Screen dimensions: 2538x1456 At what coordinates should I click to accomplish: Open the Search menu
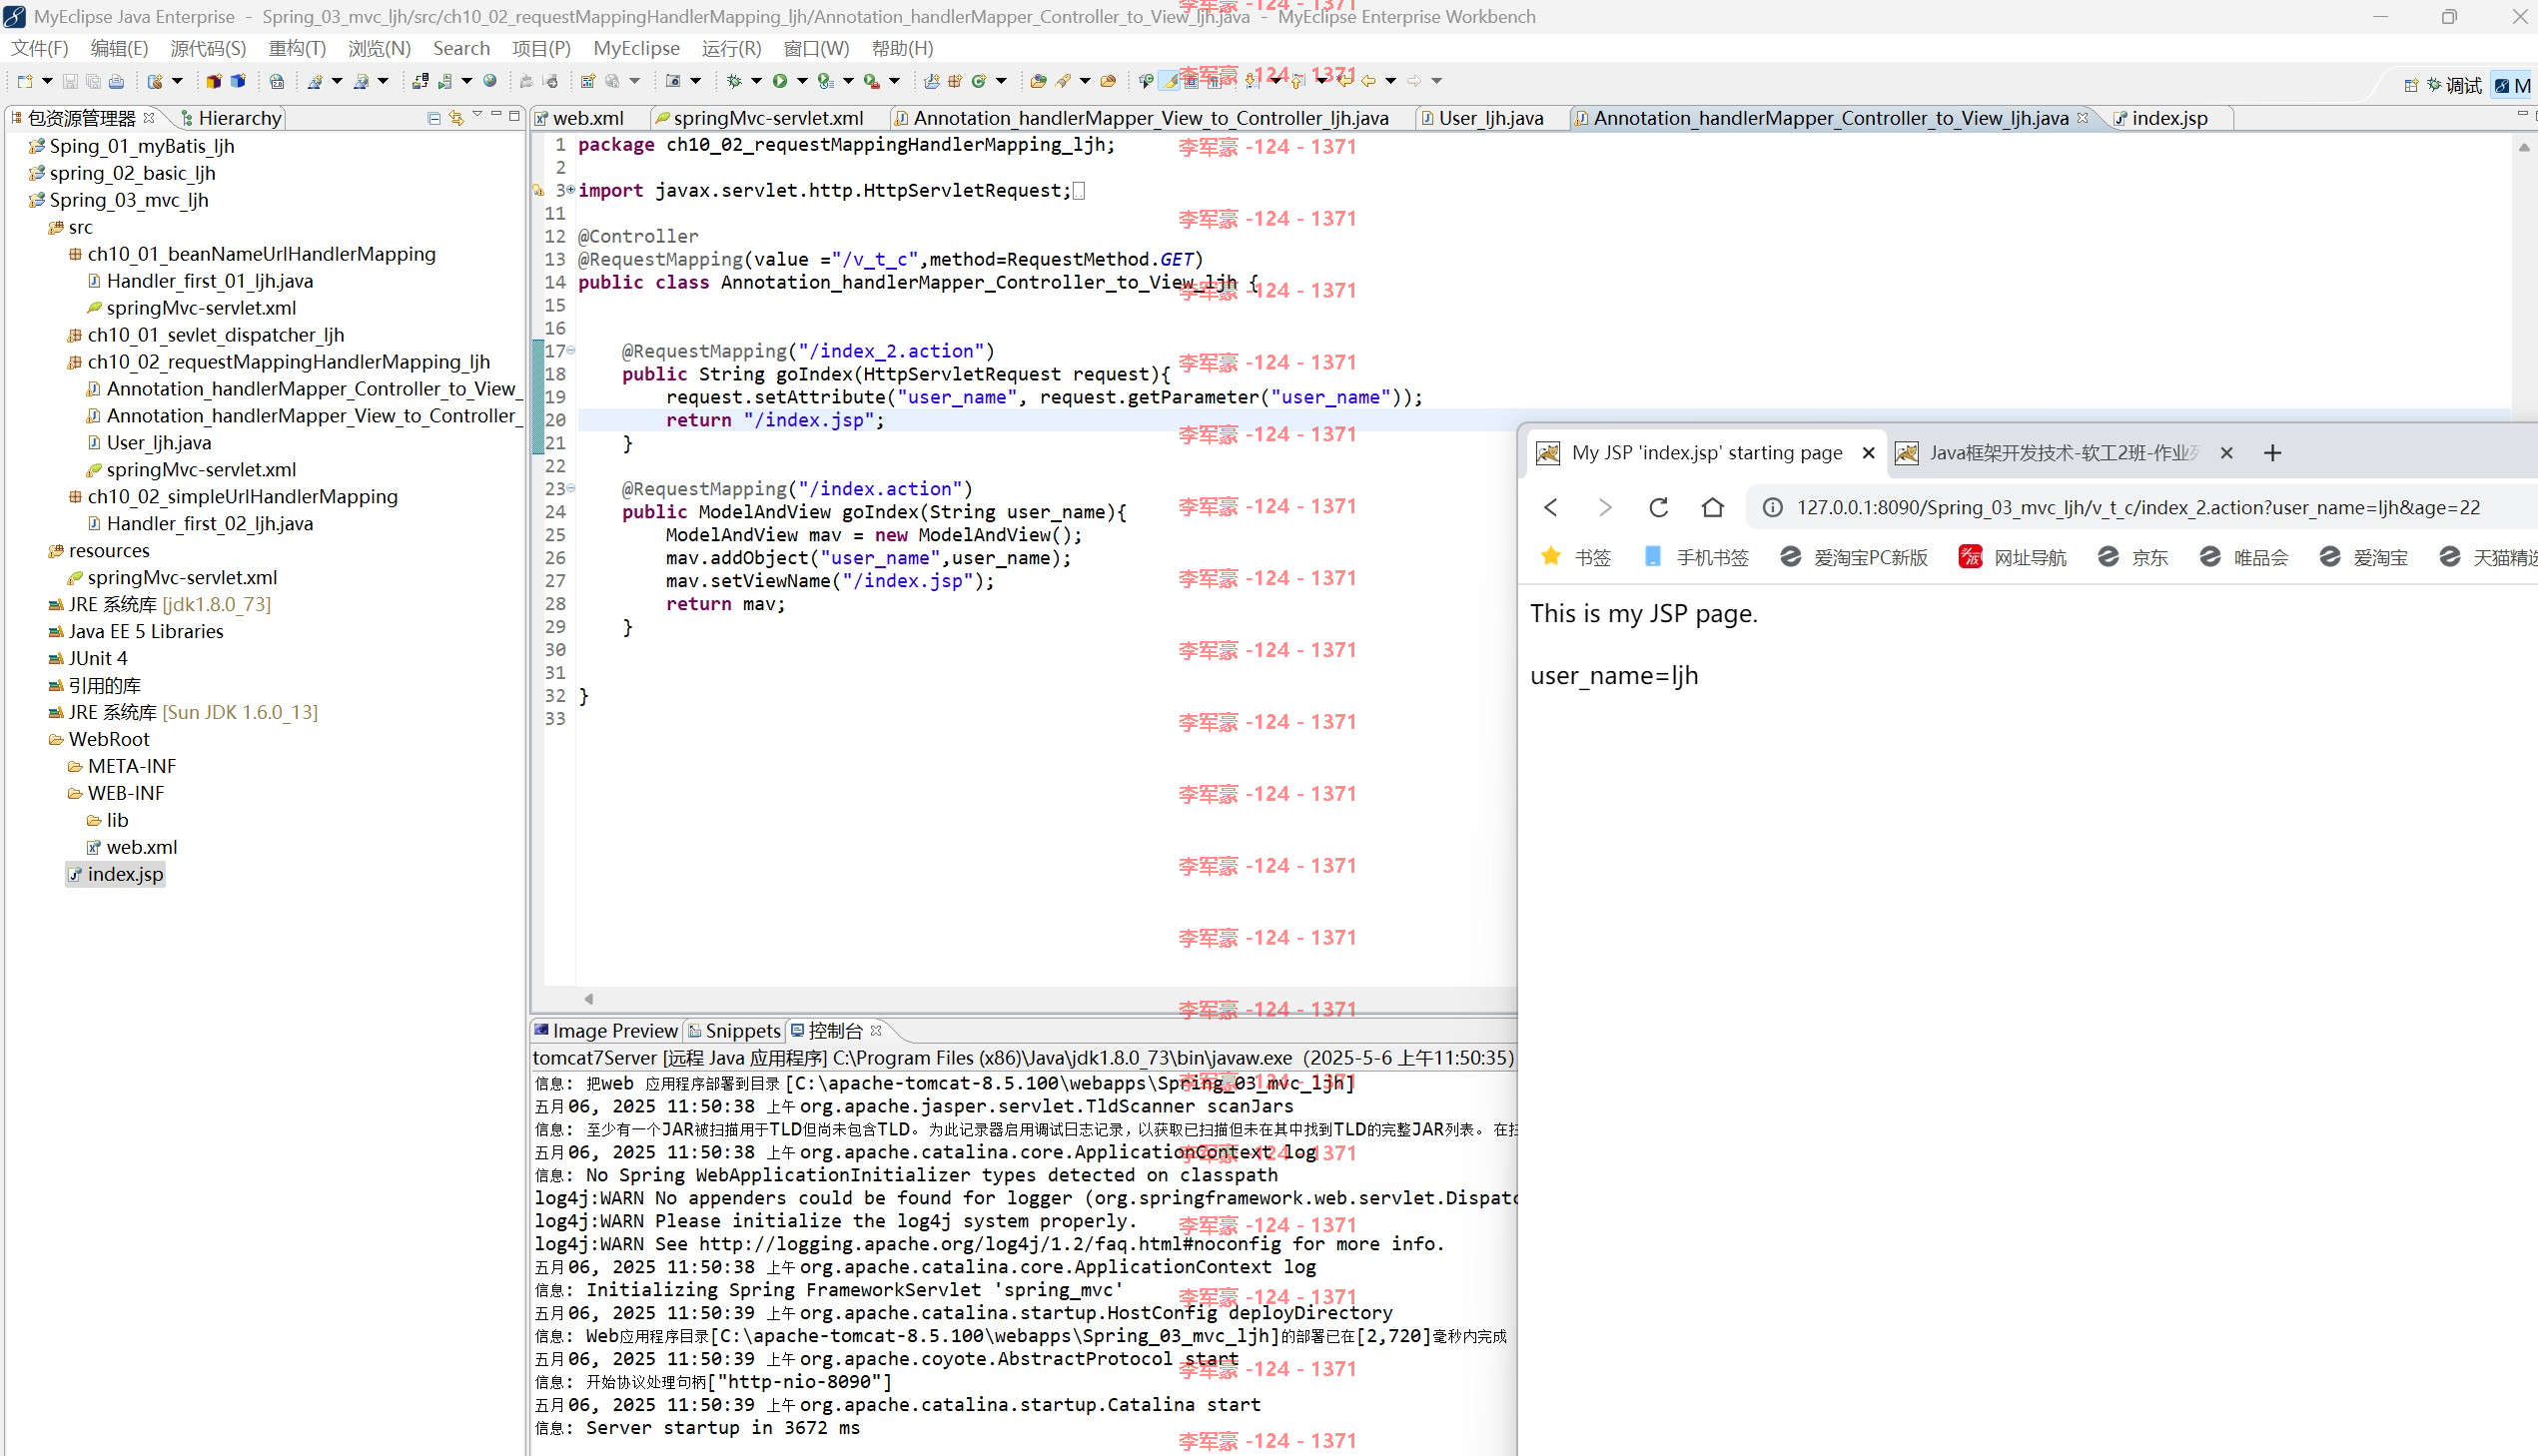pos(461,48)
